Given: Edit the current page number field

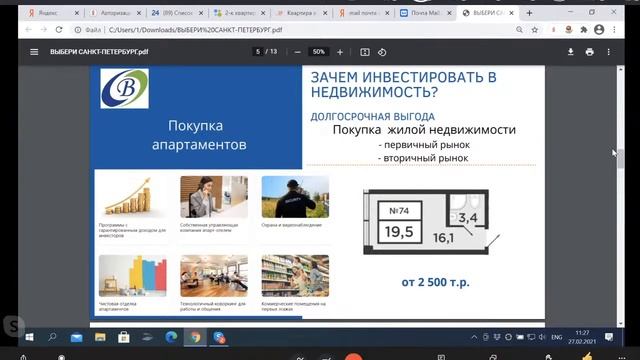Looking at the screenshot, I should (x=258, y=52).
